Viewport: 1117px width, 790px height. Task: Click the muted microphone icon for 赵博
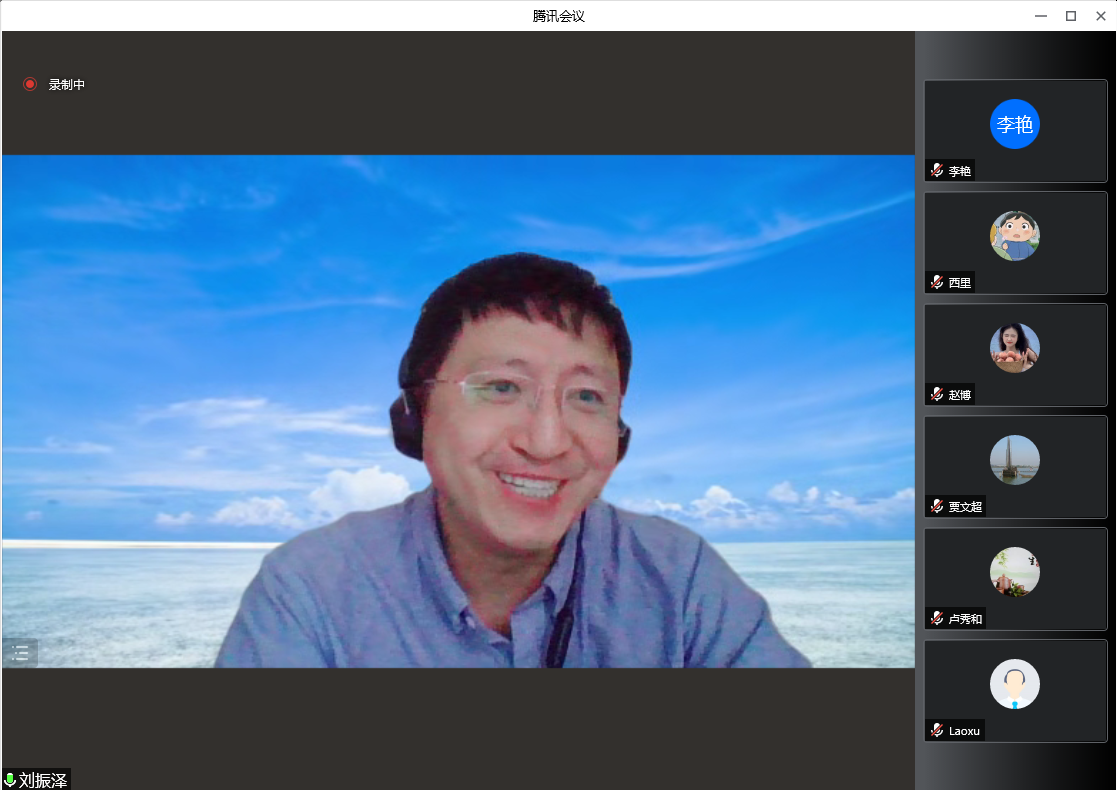(937, 395)
